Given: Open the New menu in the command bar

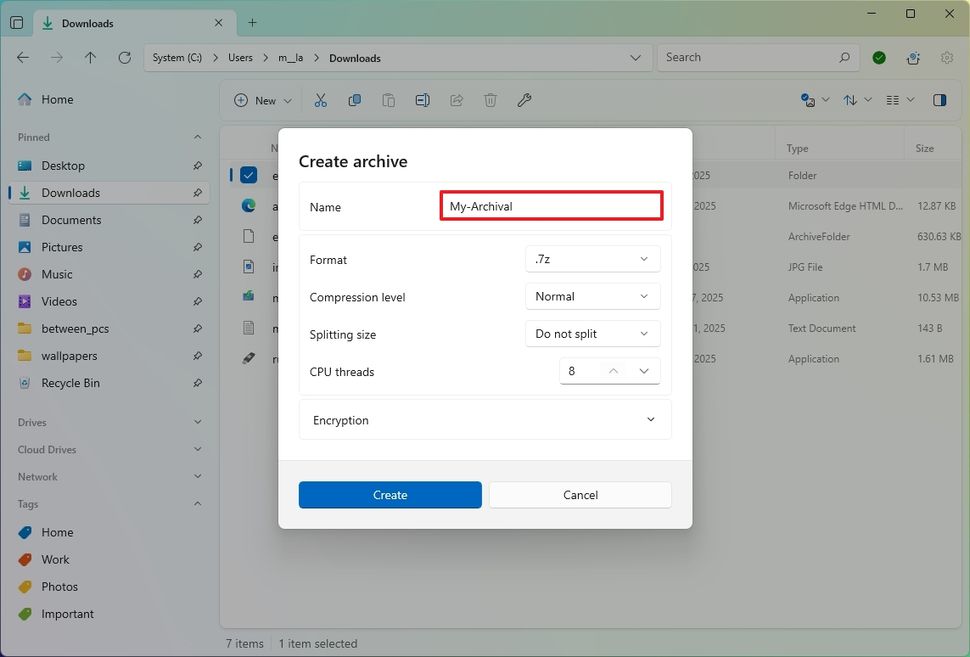Looking at the screenshot, I should (x=262, y=100).
